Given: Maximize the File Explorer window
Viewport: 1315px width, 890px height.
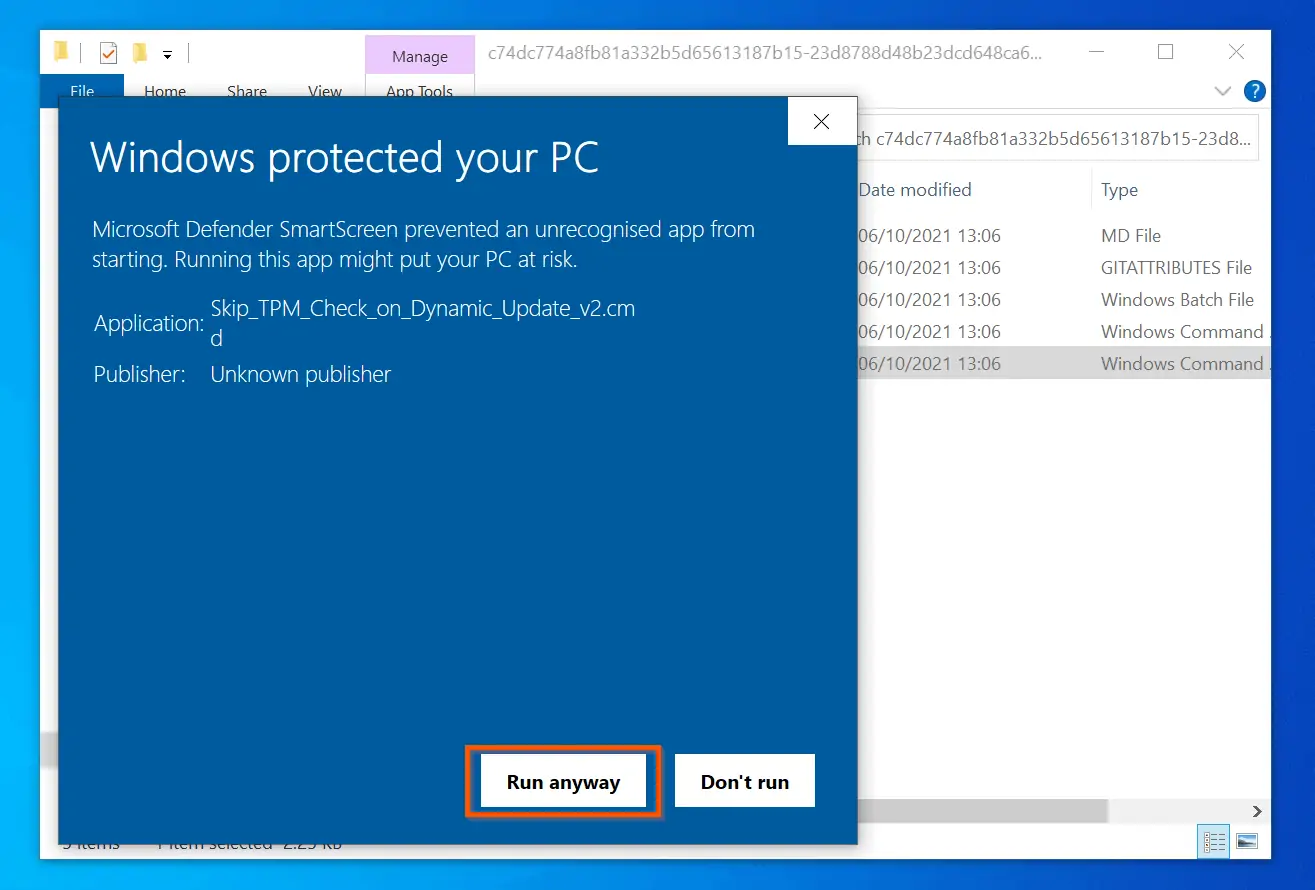Looking at the screenshot, I should tap(1165, 53).
